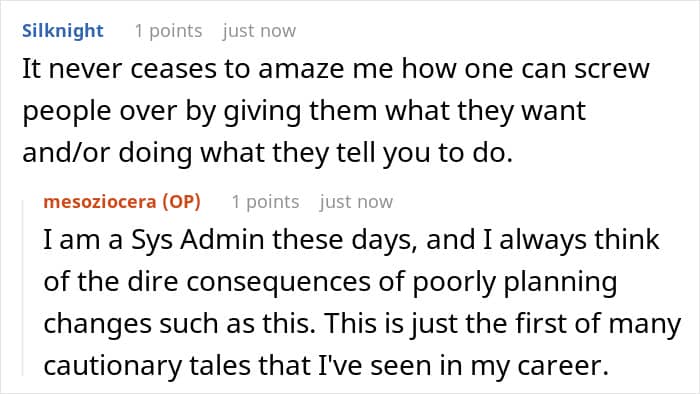Click the line 'I am a Sys Admin these days'
700x394 pixels.
coord(351,240)
